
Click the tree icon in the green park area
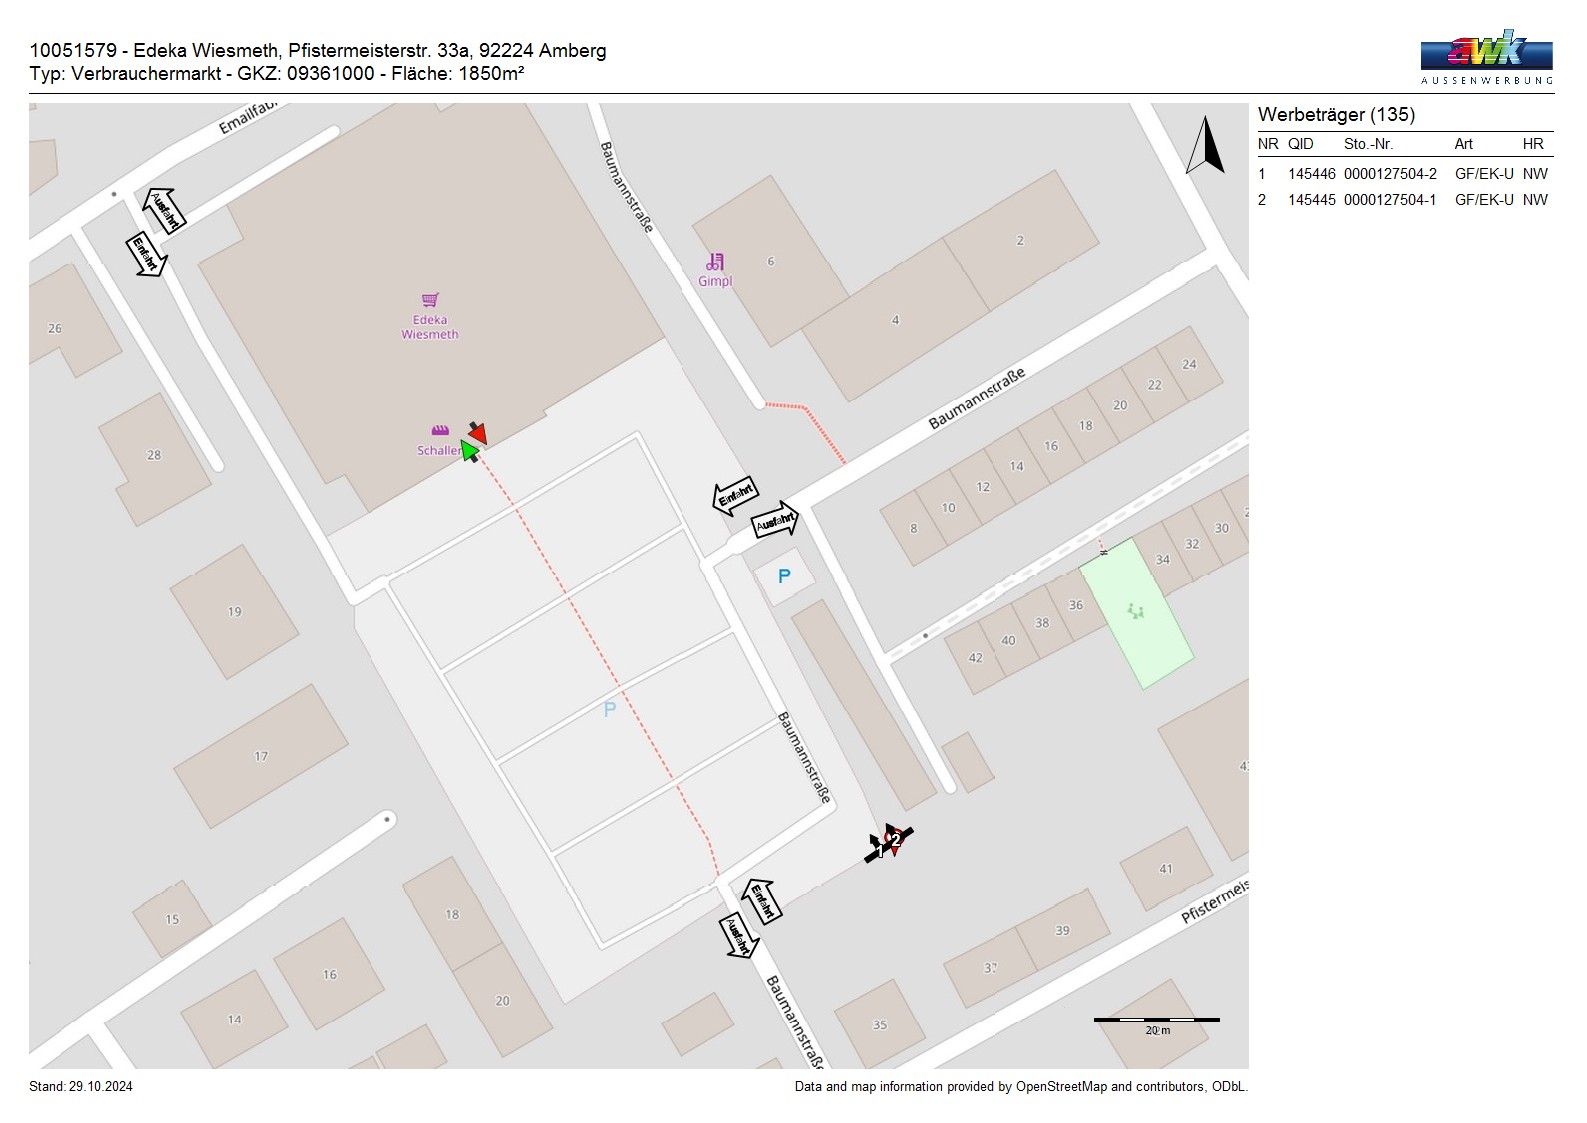1135,610
